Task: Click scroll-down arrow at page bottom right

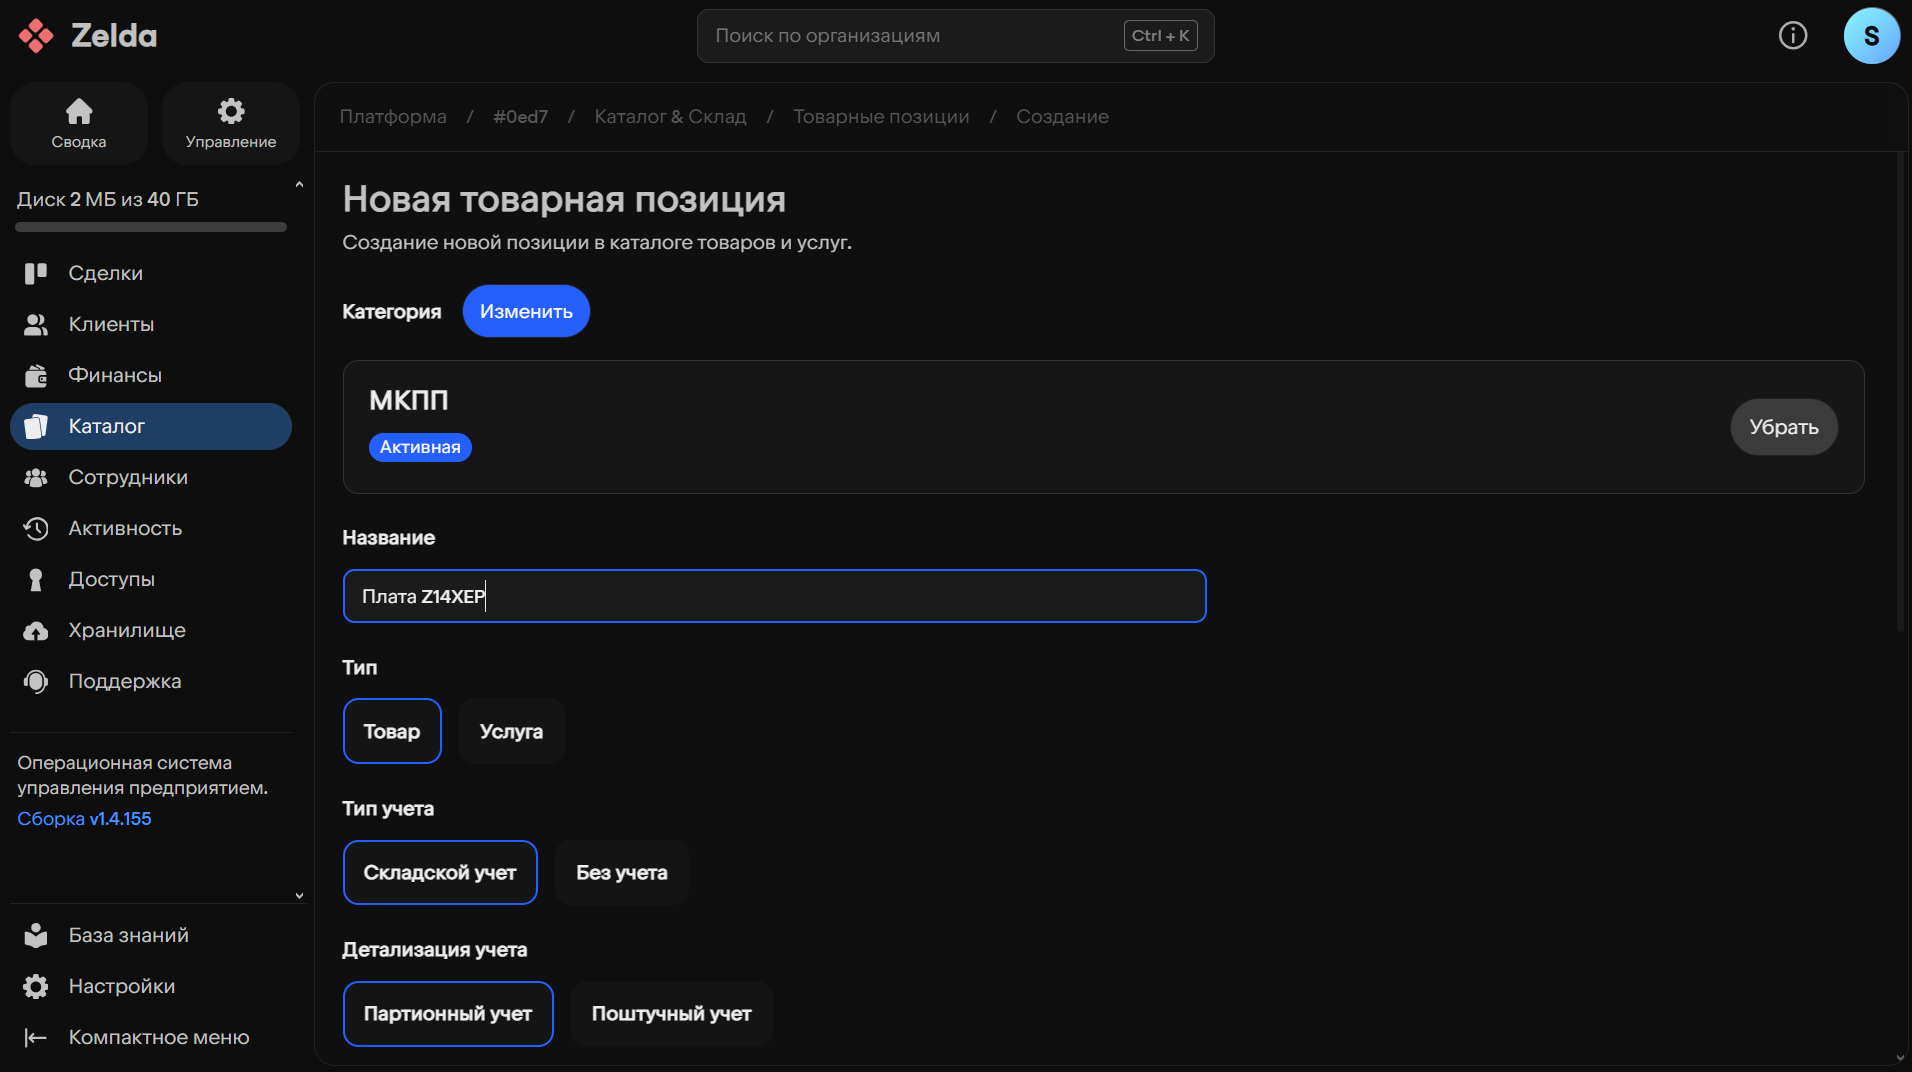Action: click(x=1900, y=1058)
